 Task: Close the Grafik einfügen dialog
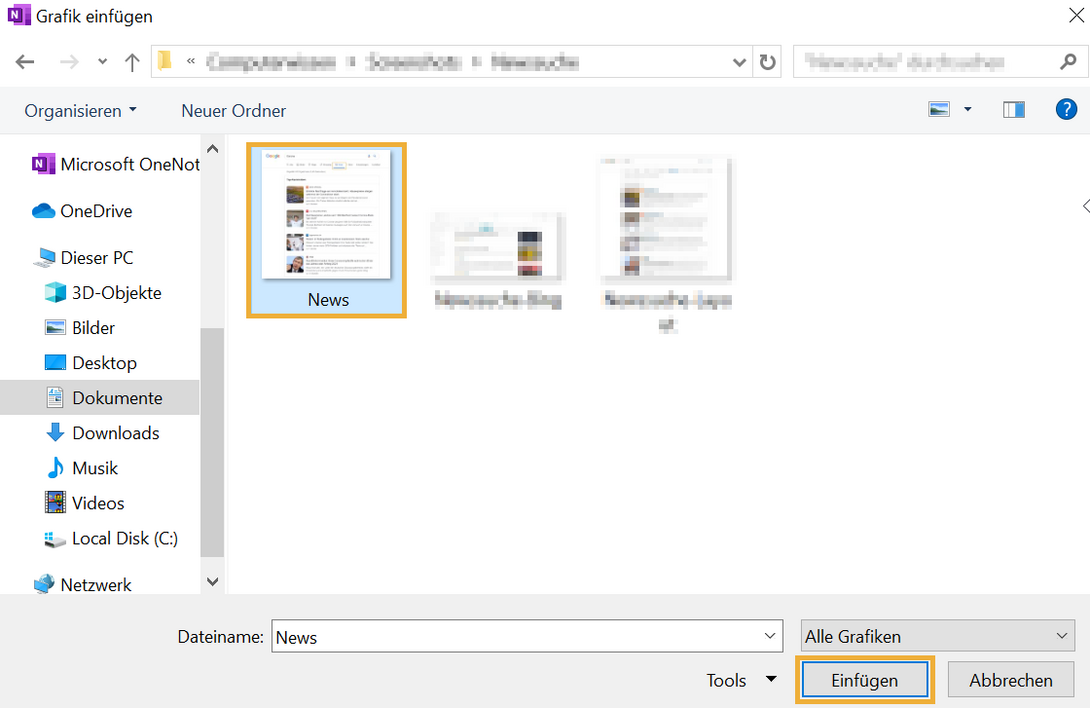(1075, 15)
